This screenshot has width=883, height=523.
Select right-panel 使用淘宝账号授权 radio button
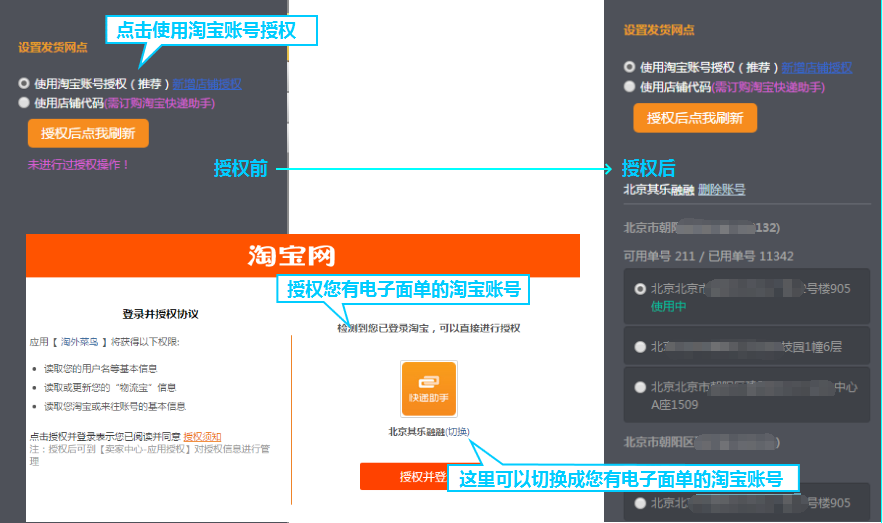(630, 67)
